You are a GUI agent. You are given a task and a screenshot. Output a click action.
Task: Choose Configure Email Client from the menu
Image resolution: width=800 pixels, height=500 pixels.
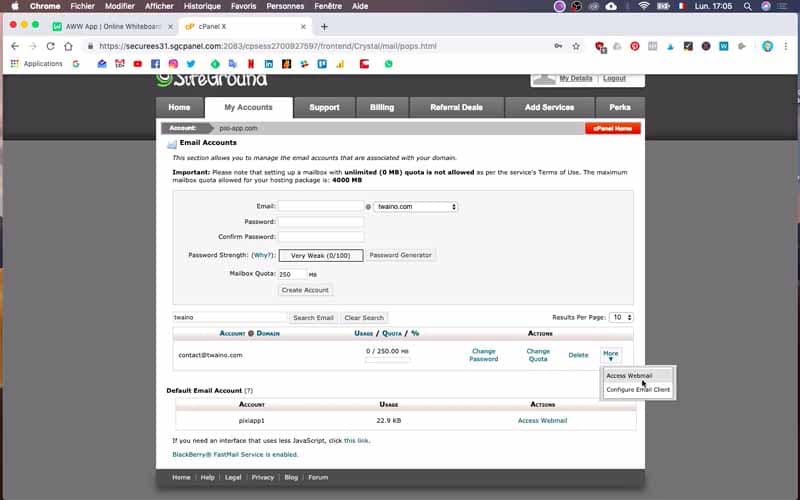(x=638, y=390)
